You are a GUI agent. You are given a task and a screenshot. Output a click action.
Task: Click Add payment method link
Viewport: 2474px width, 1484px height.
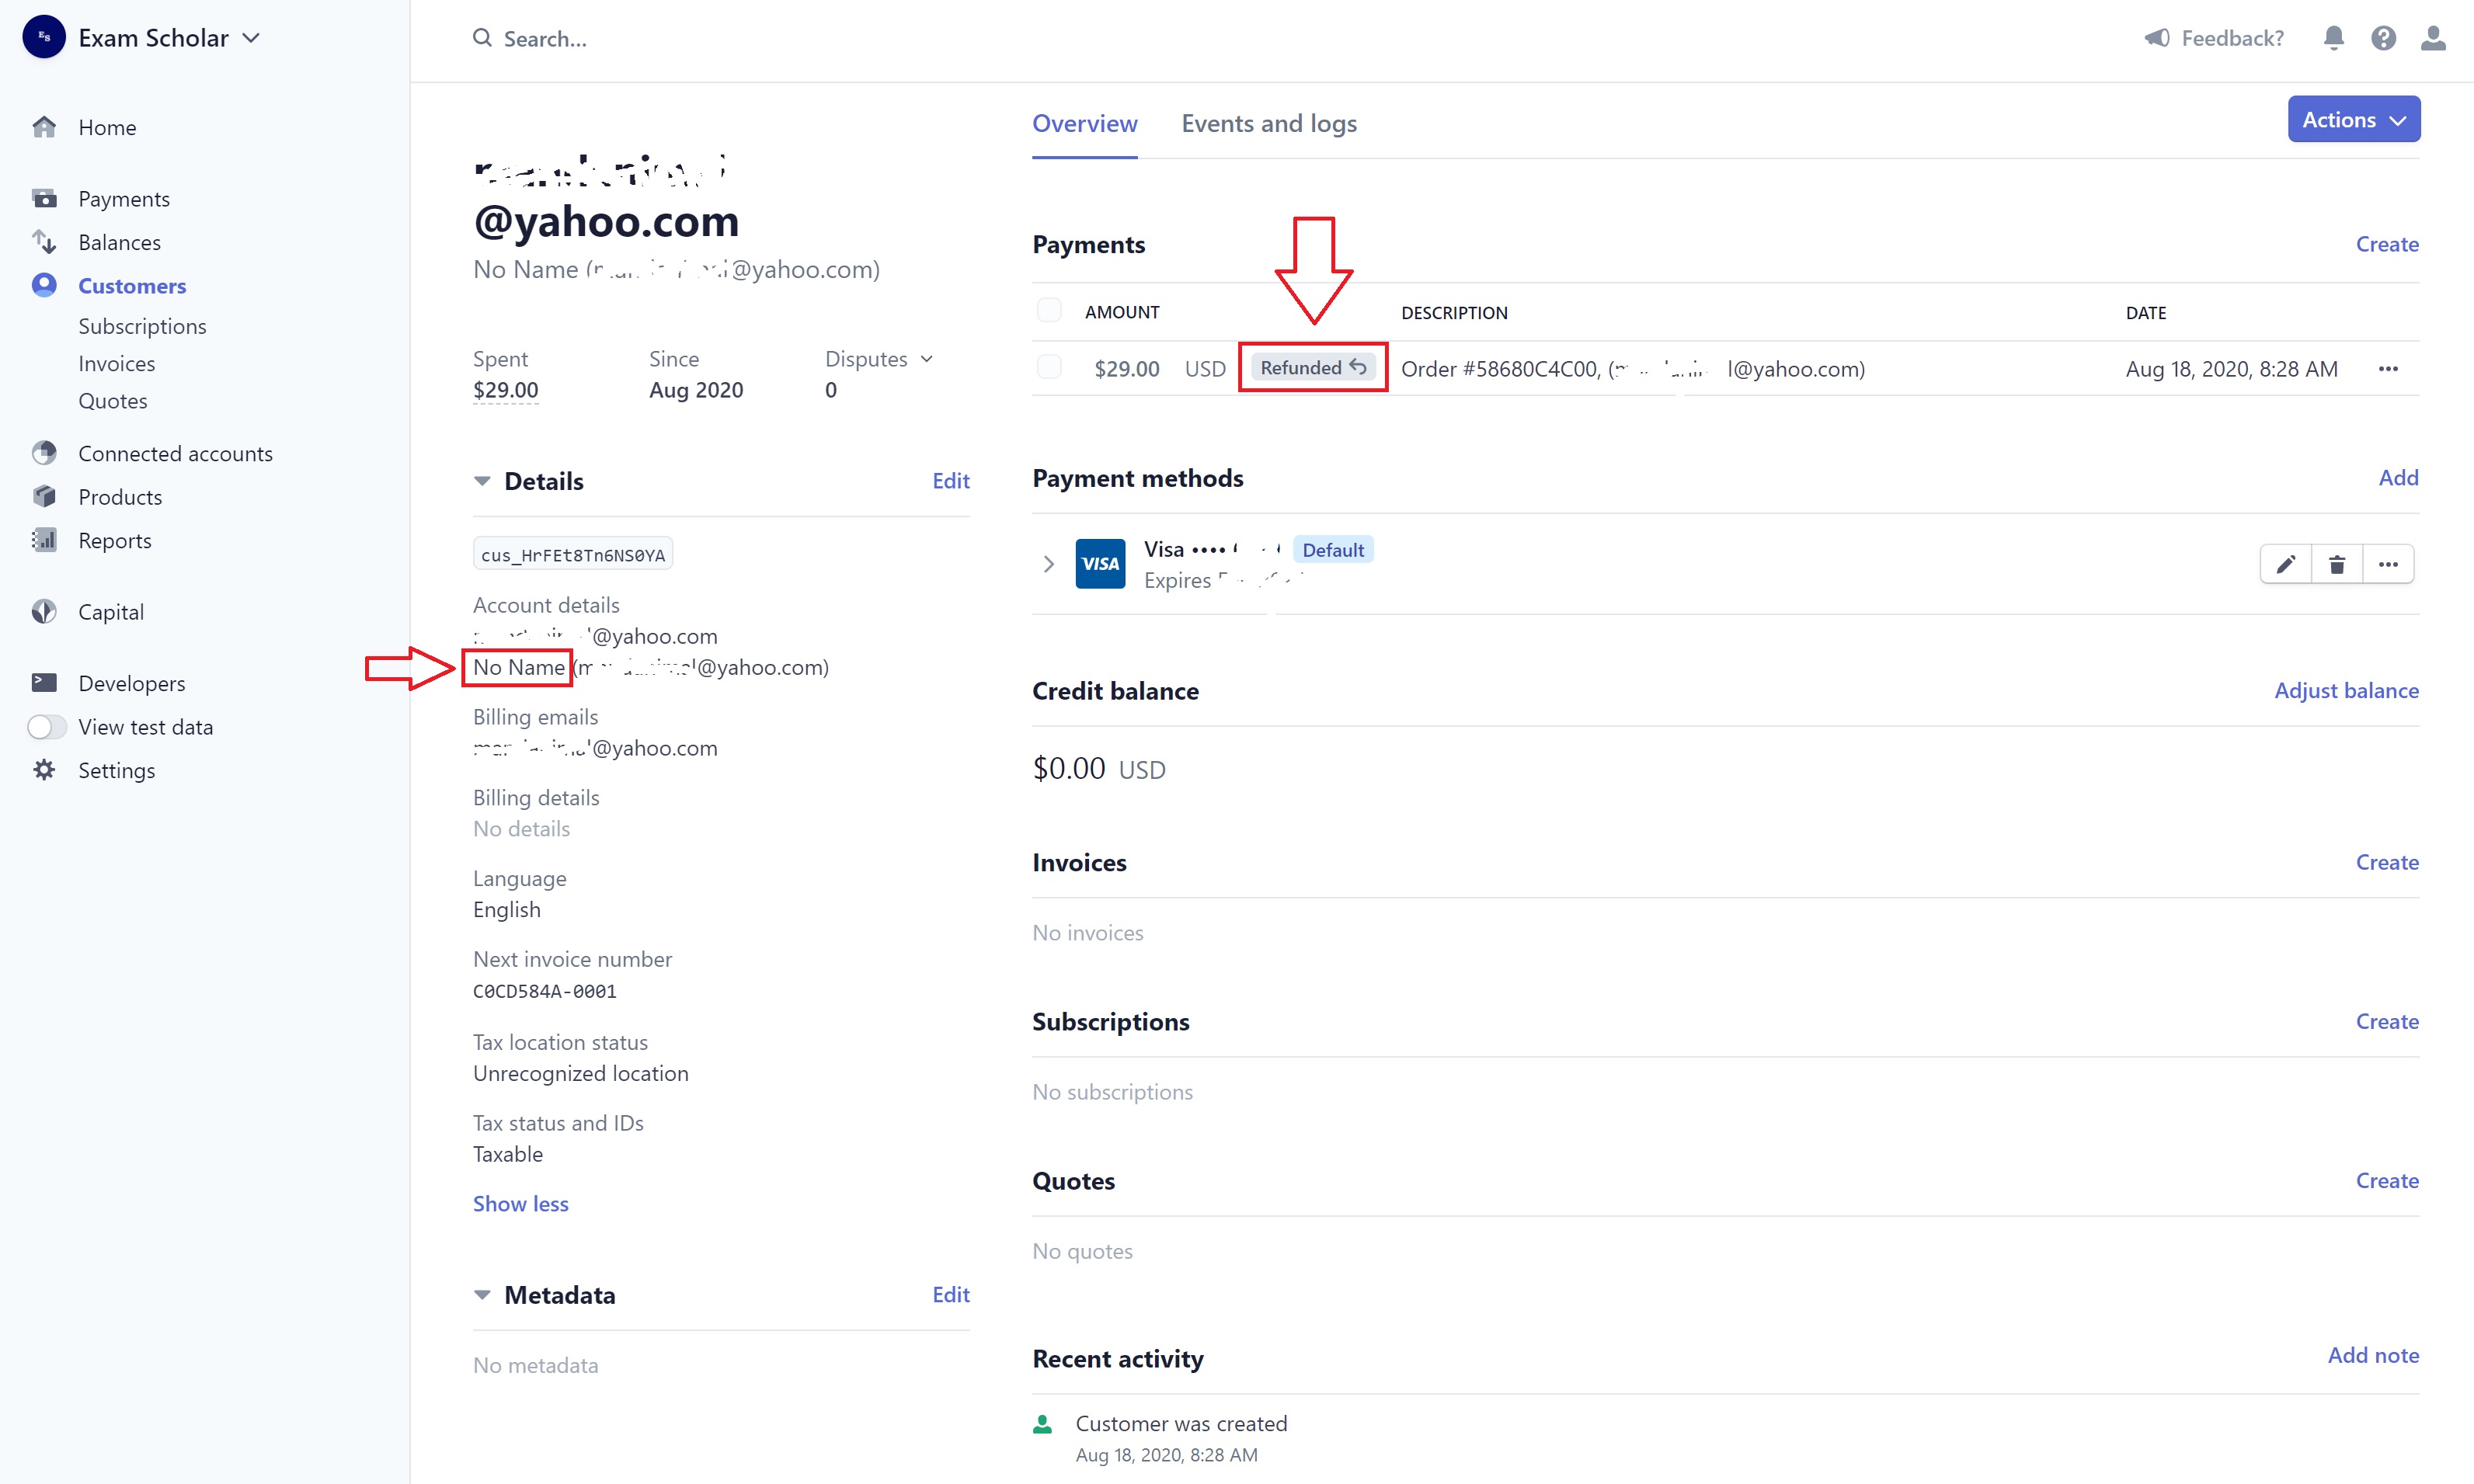tap(2398, 478)
